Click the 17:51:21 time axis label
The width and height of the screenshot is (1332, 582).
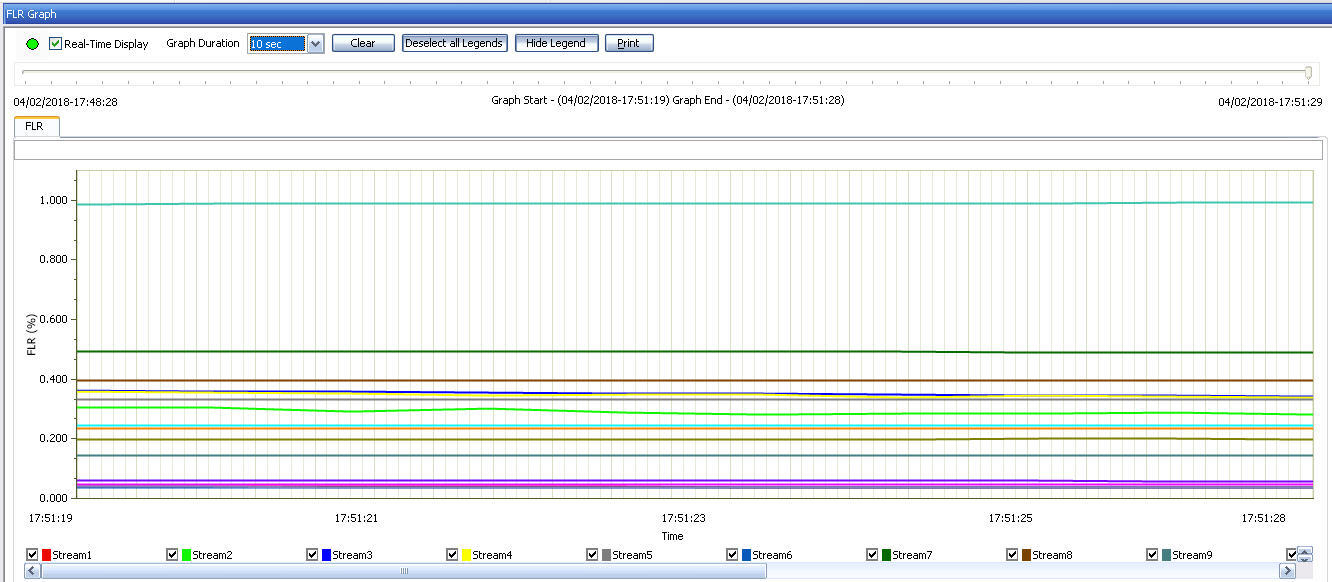tap(356, 518)
